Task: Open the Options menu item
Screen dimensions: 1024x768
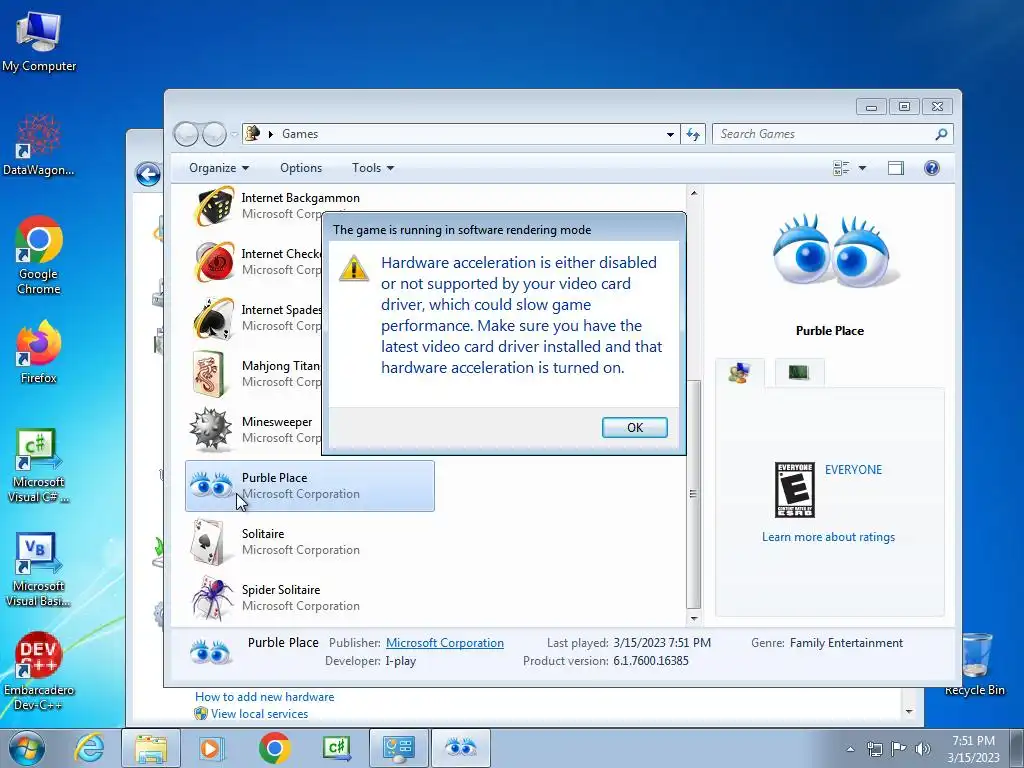Action: (x=300, y=168)
